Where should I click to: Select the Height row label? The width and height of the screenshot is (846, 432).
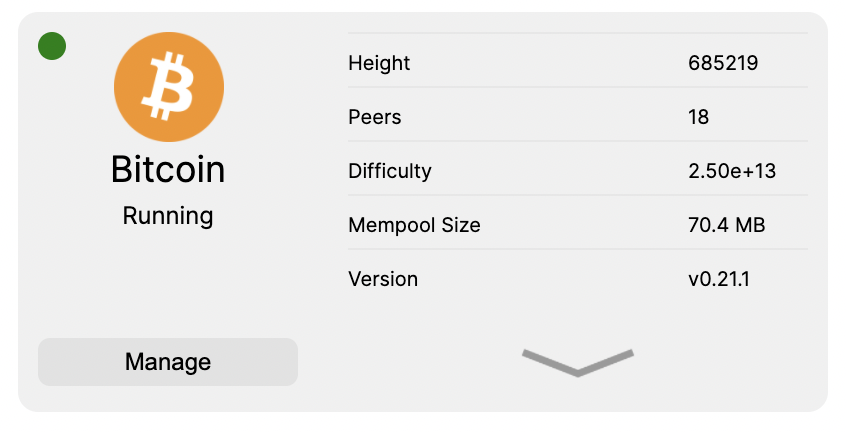(379, 63)
